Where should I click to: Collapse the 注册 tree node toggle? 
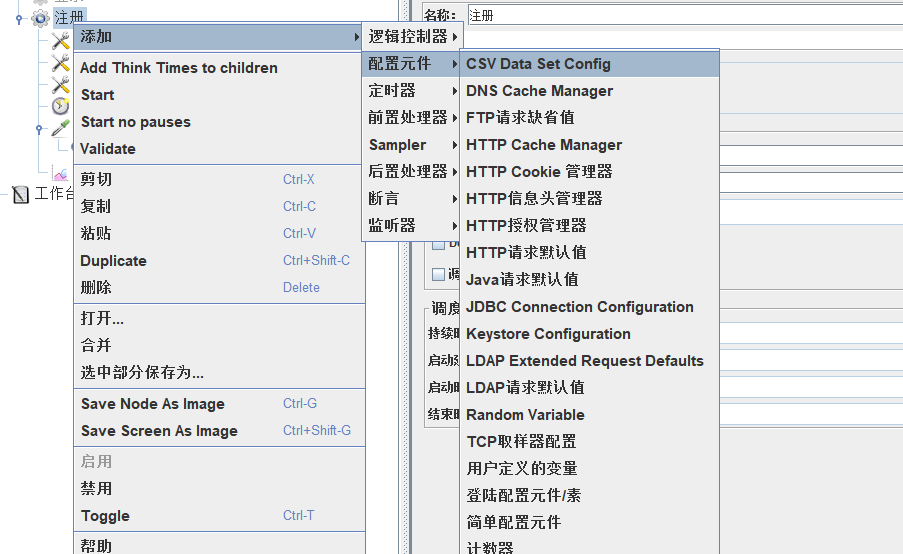click(x=19, y=18)
